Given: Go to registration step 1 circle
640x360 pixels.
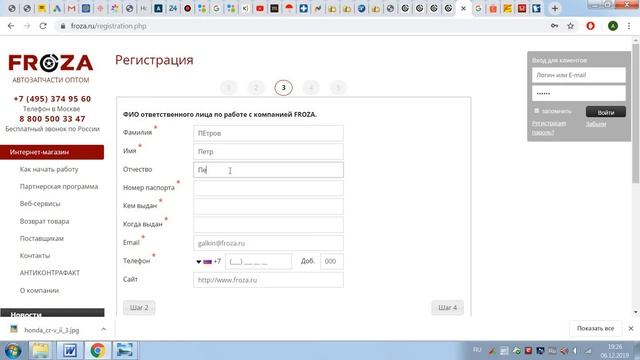Looking at the screenshot, I should click(x=229, y=87).
